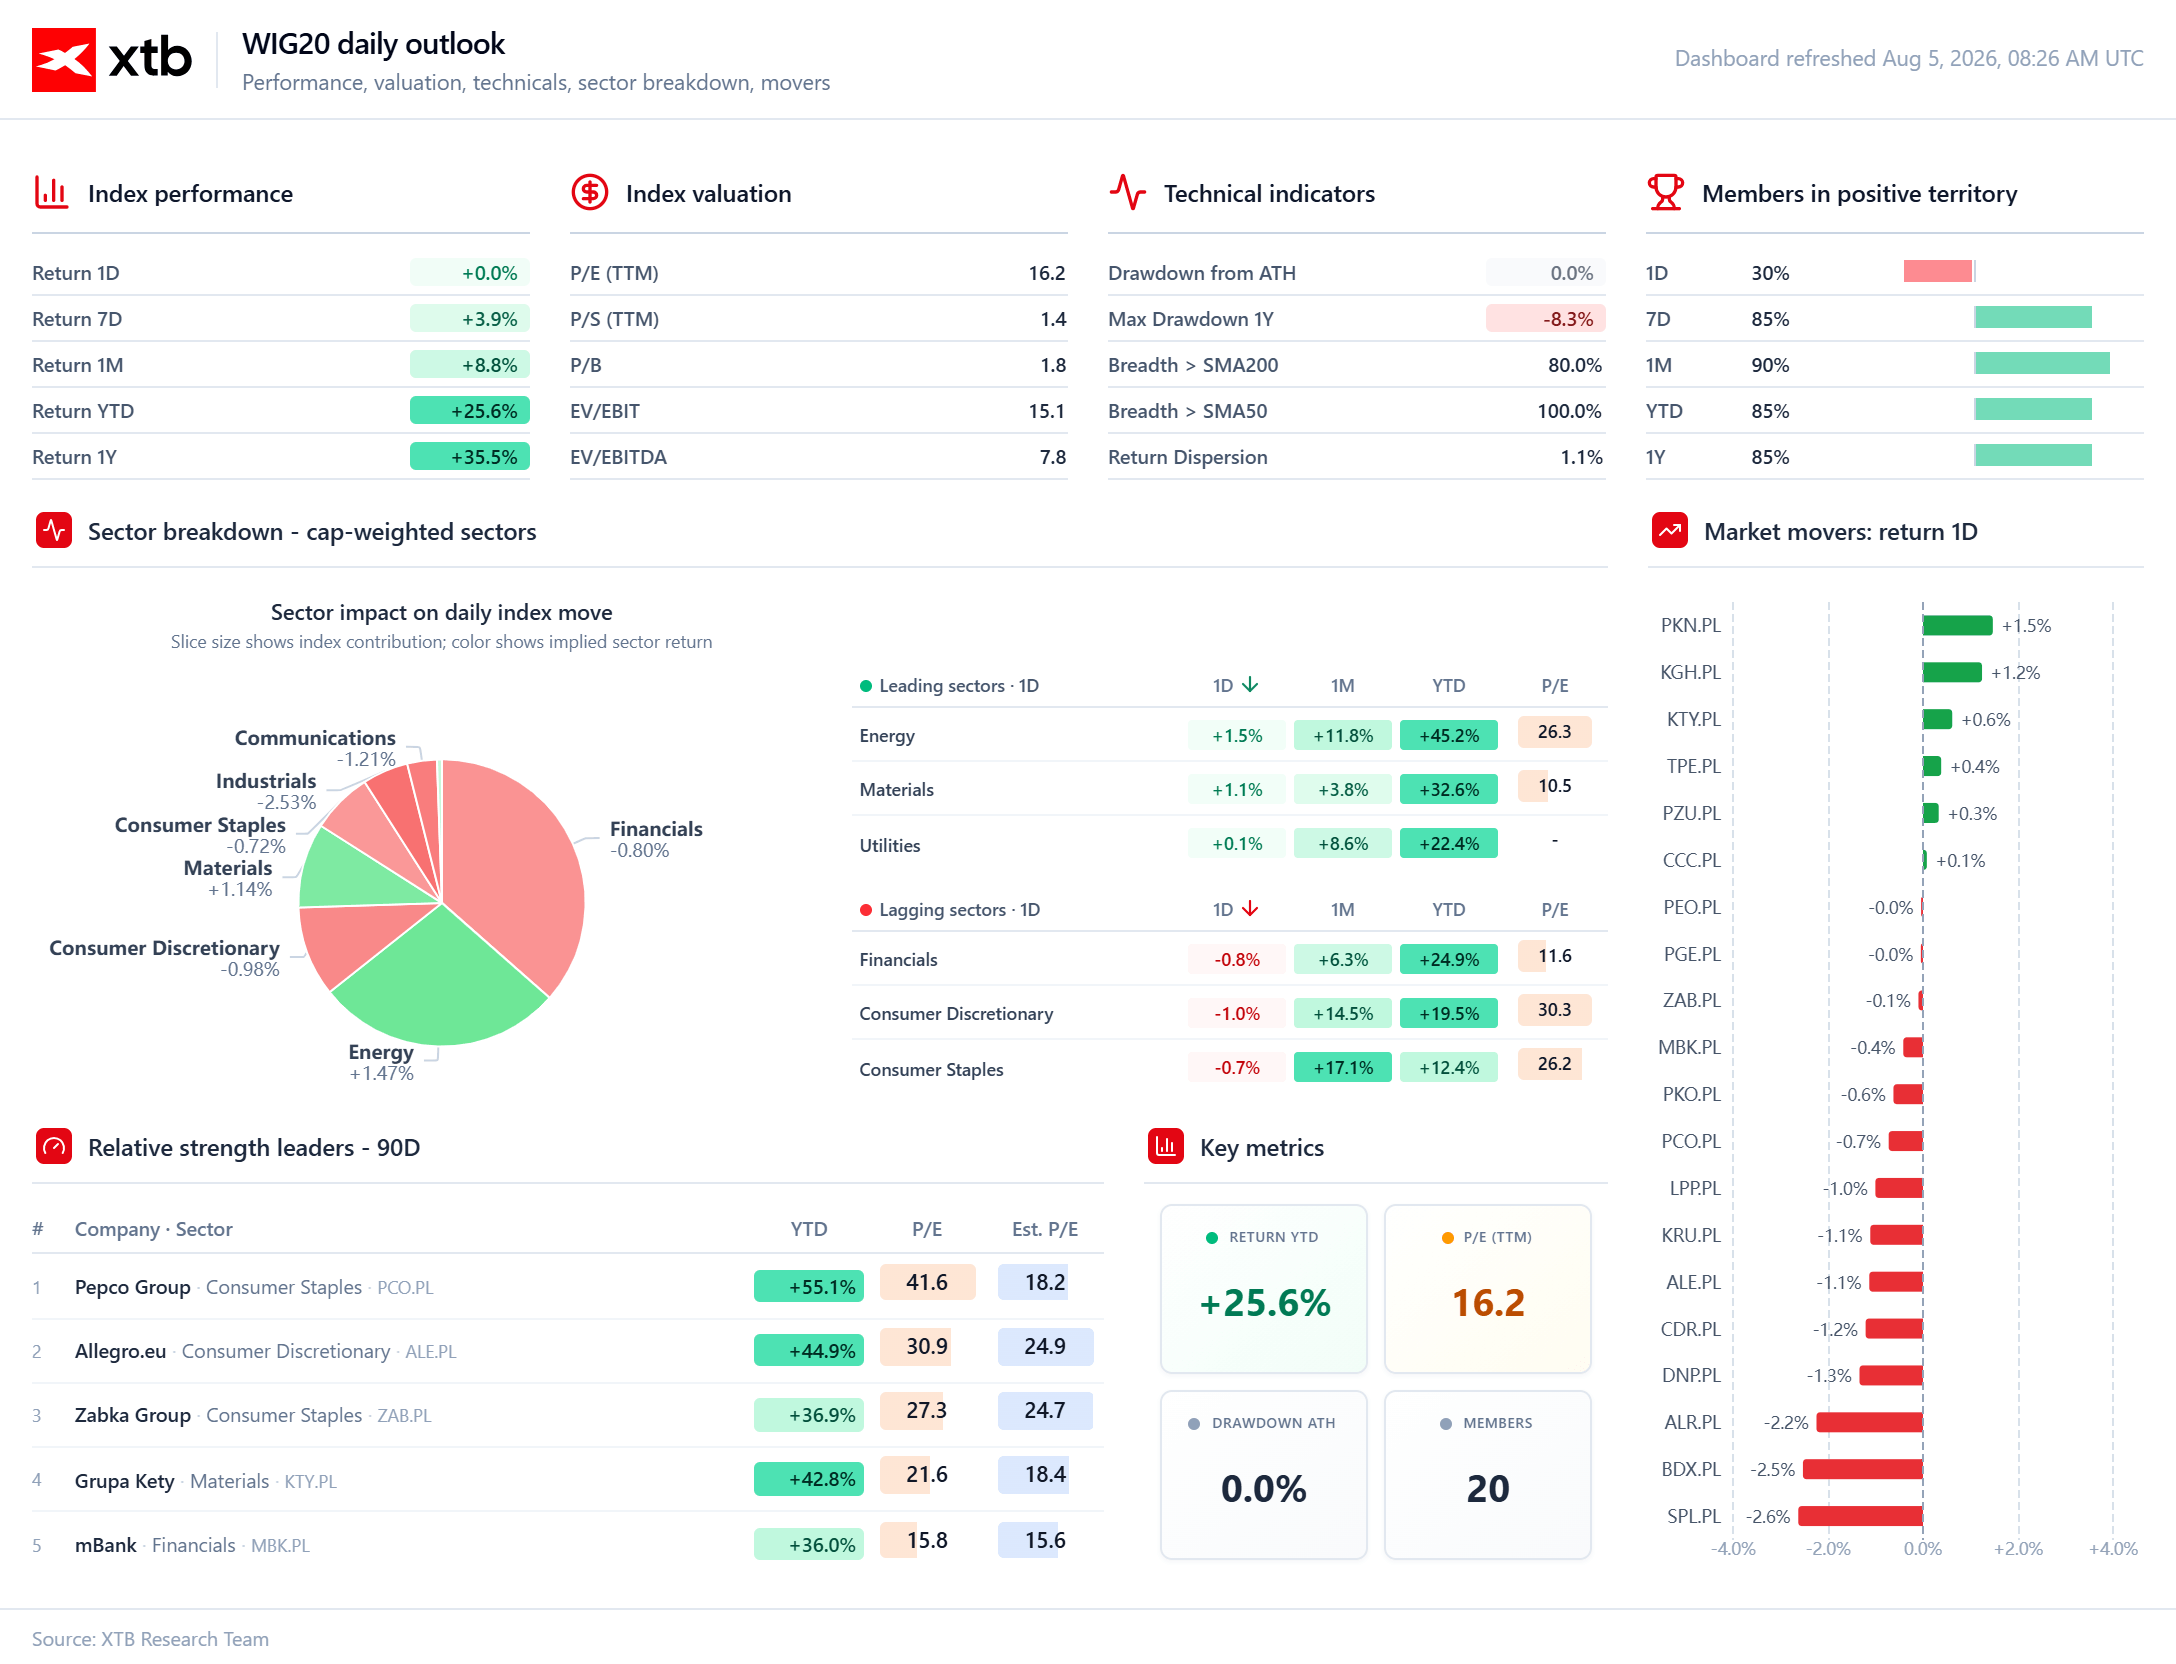
Task: Click the 1M members green progress bar
Action: [2042, 363]
